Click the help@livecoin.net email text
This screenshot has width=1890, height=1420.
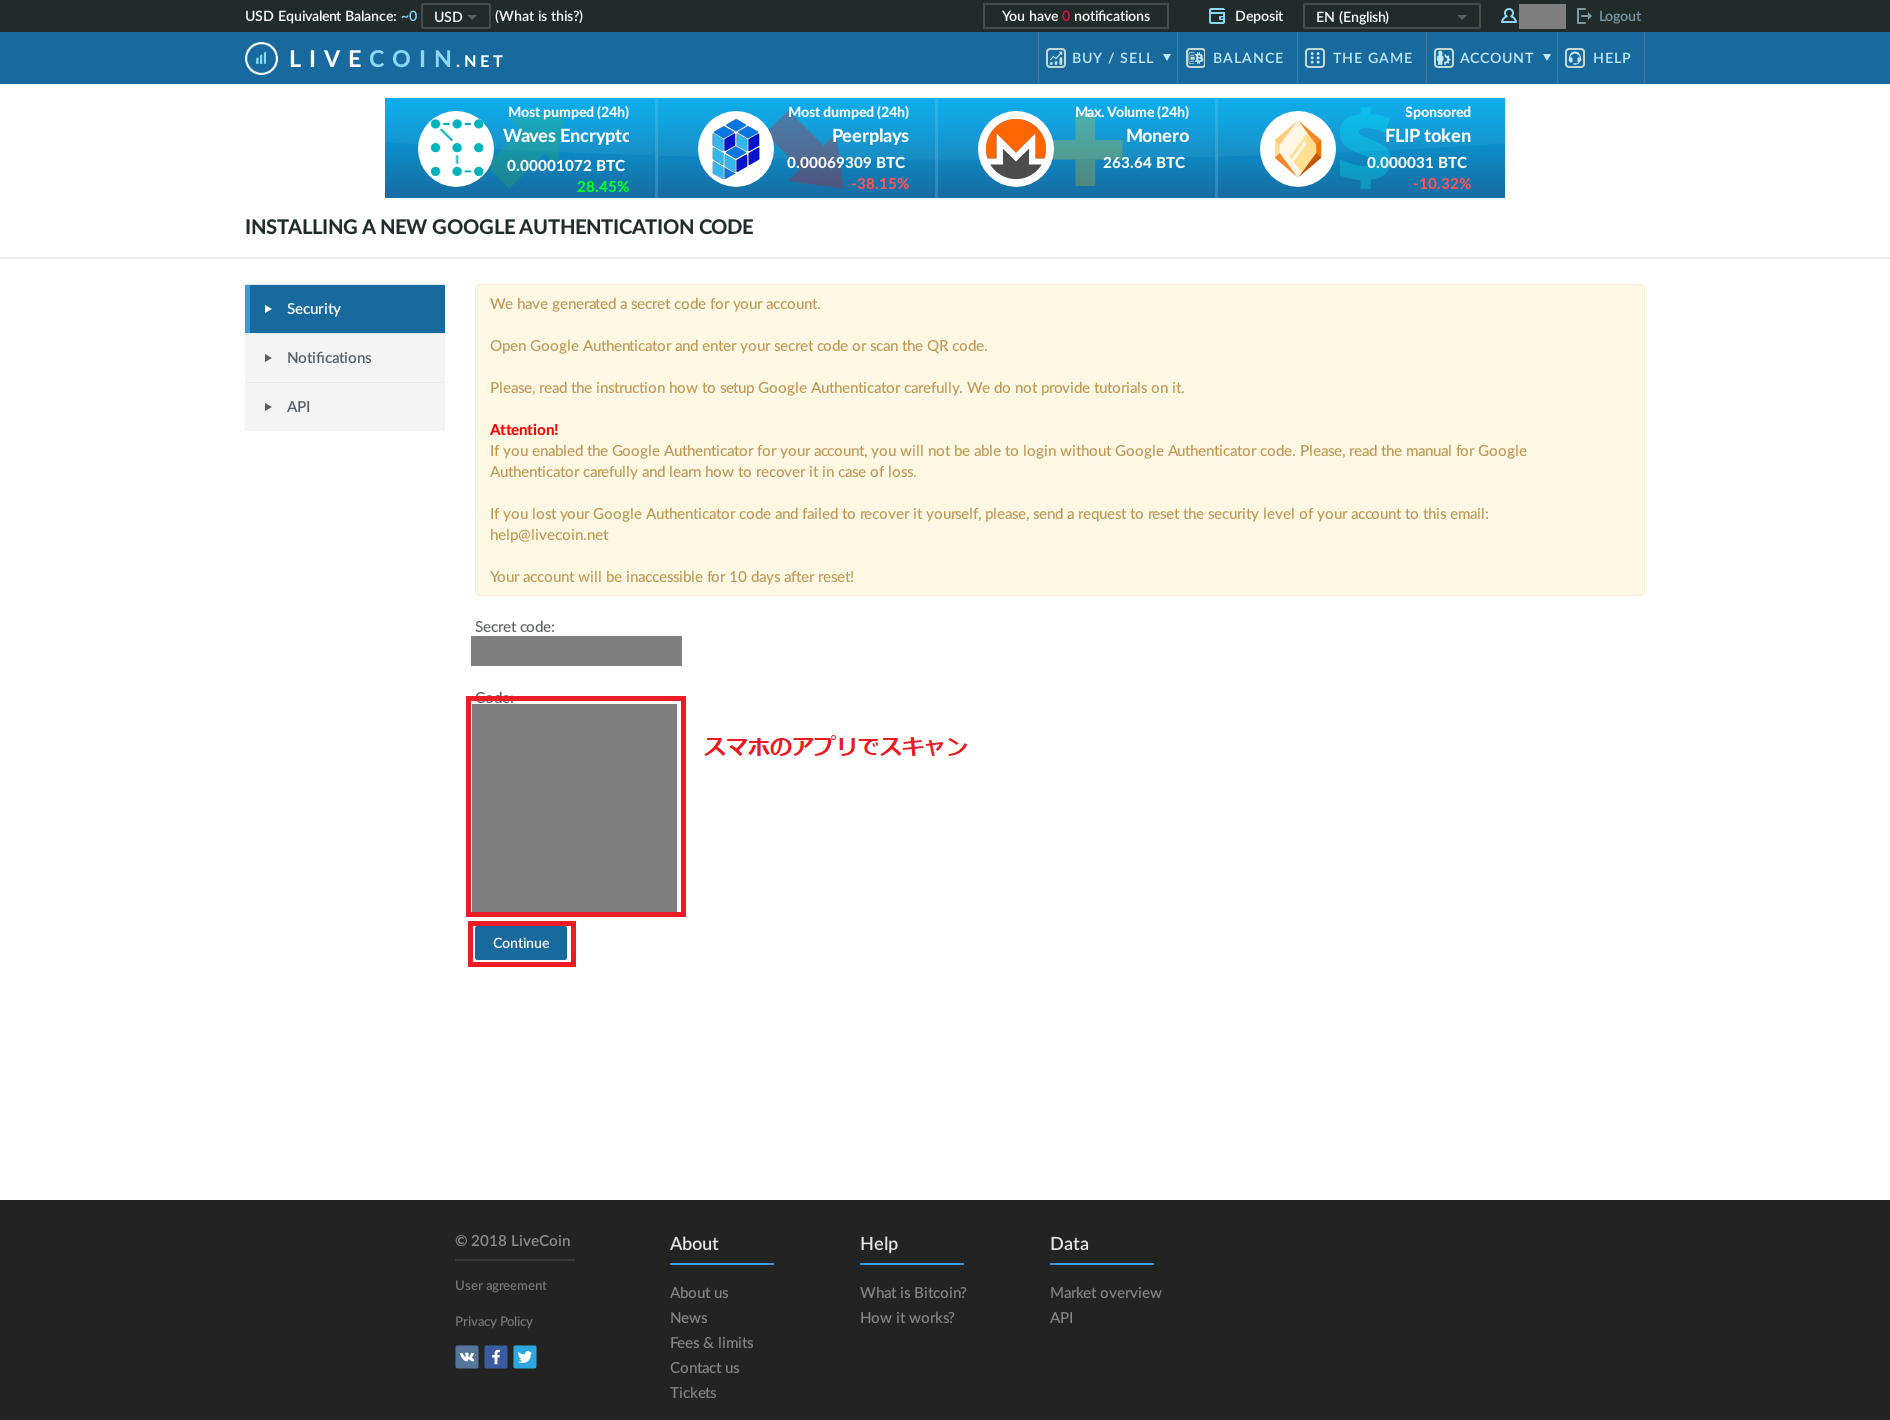tap(549, 535)
